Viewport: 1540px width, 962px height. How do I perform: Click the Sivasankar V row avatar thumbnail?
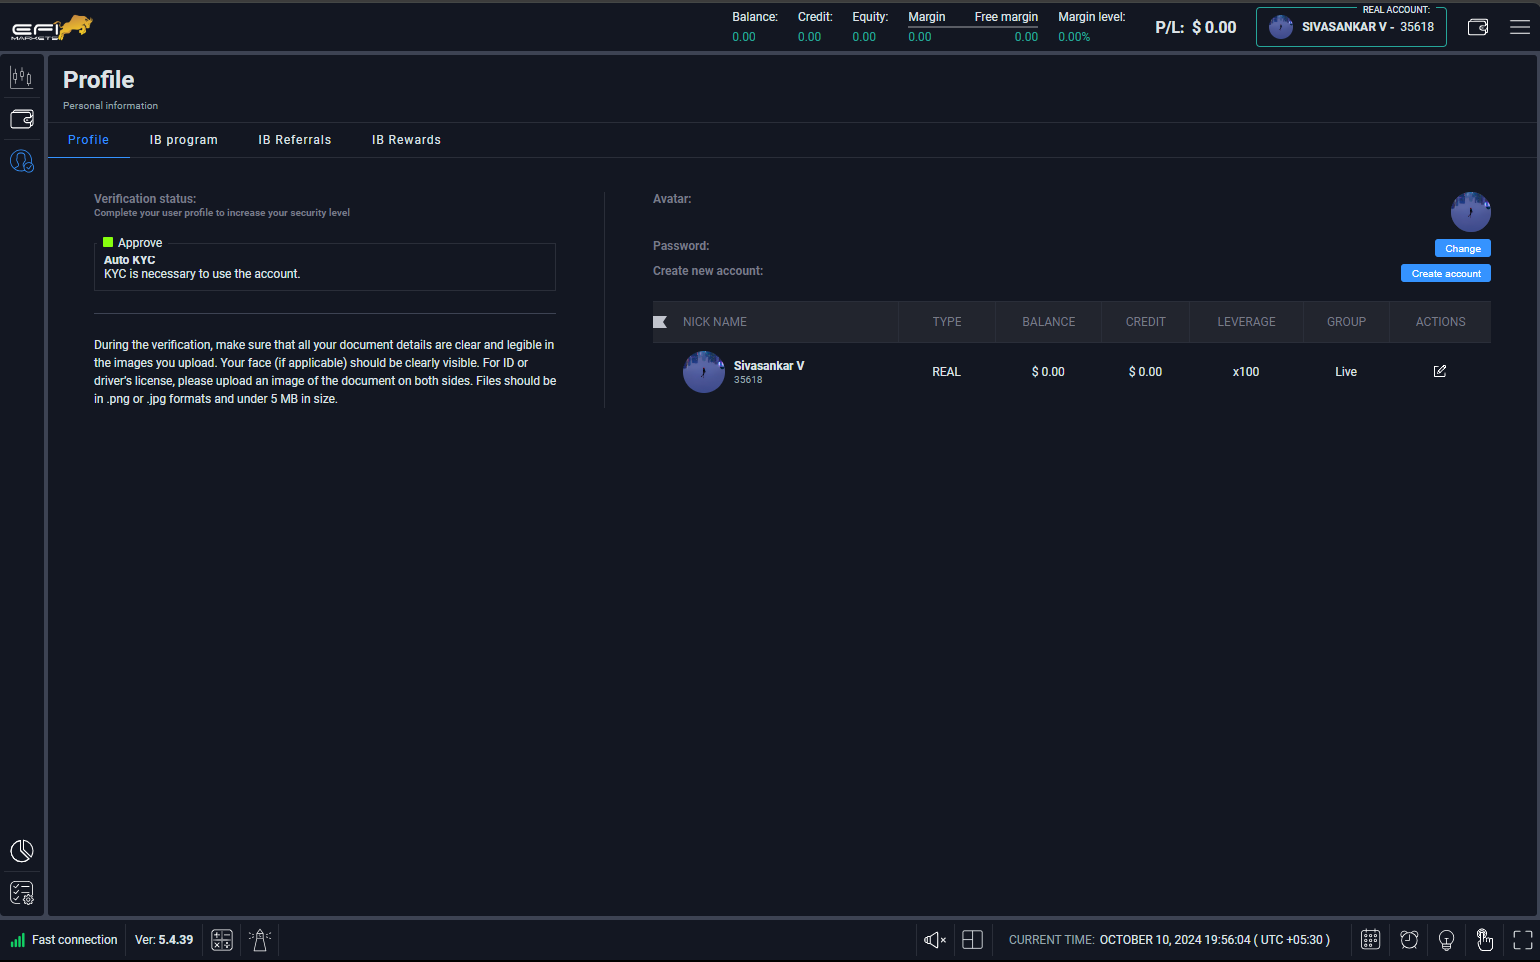coord(704,372)
